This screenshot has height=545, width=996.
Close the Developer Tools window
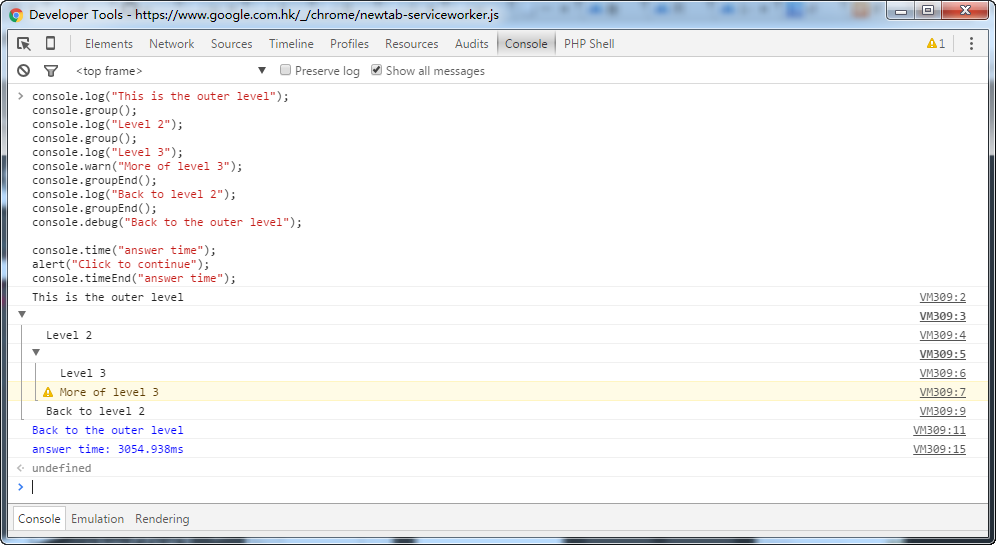[x=966, y=10]
